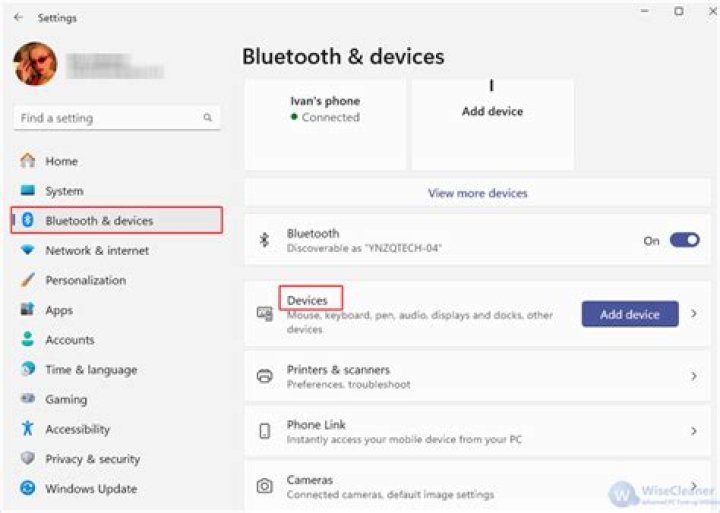Click the Add device card with plus
The image size is (720, 513).
coord(493,124)
